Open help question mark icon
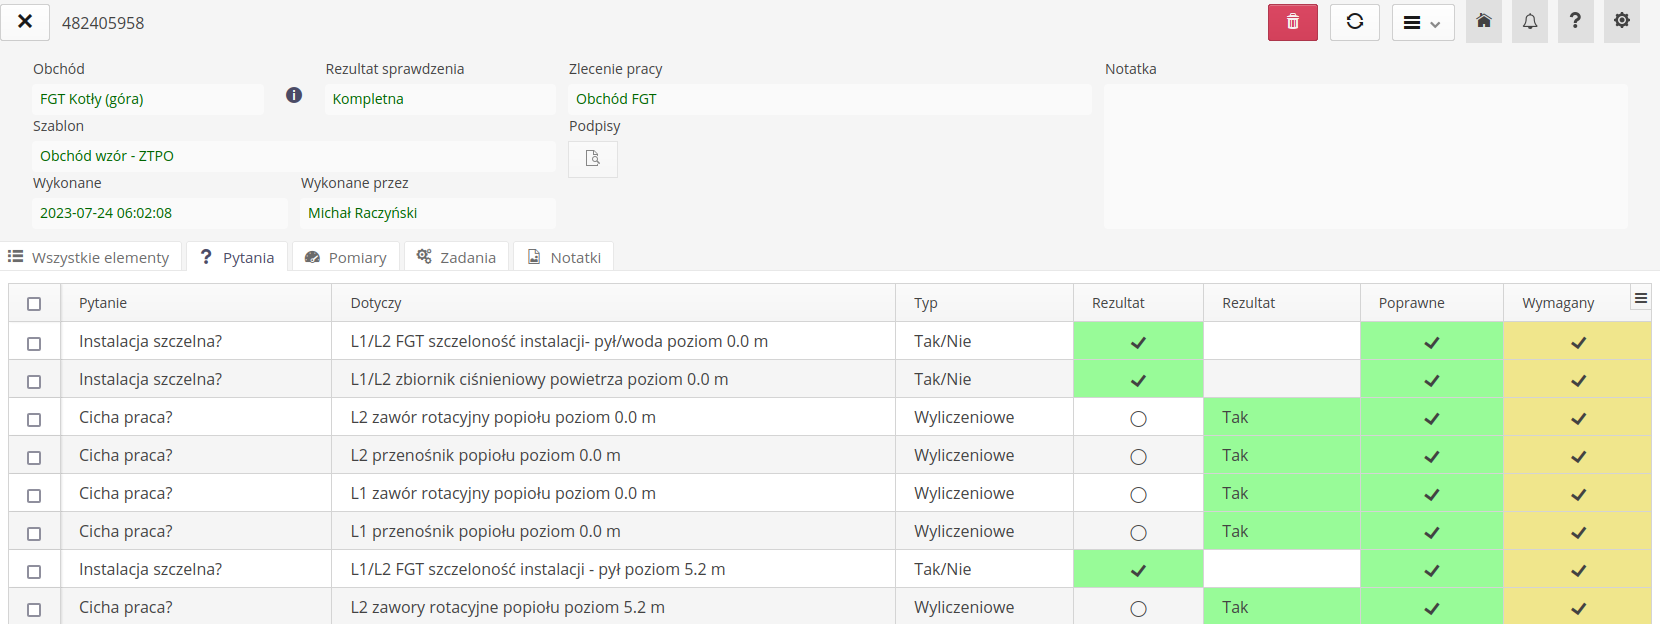The height and width of the screenshot is (624, 1660). click(1575, 21)
